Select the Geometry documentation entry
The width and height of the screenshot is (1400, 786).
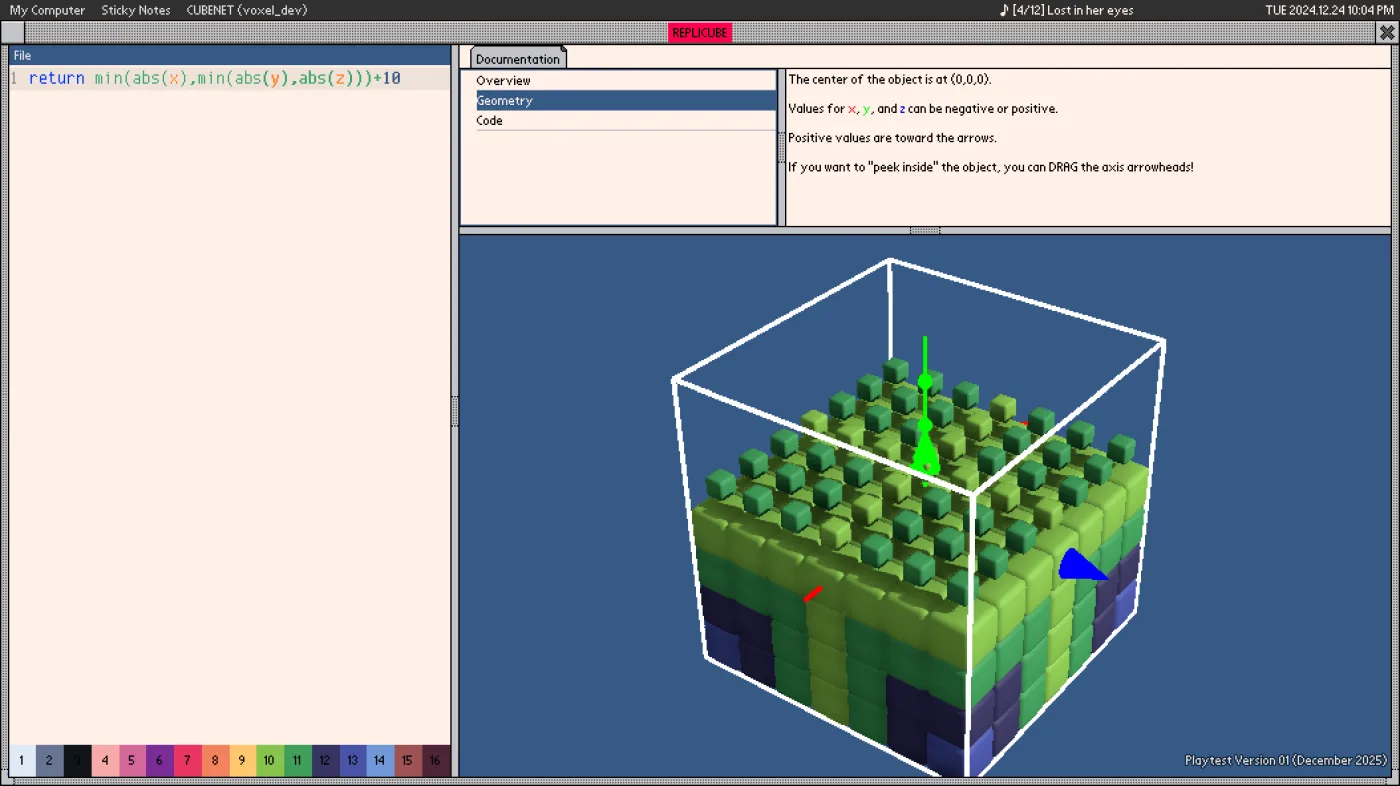(x=626, y=100)
